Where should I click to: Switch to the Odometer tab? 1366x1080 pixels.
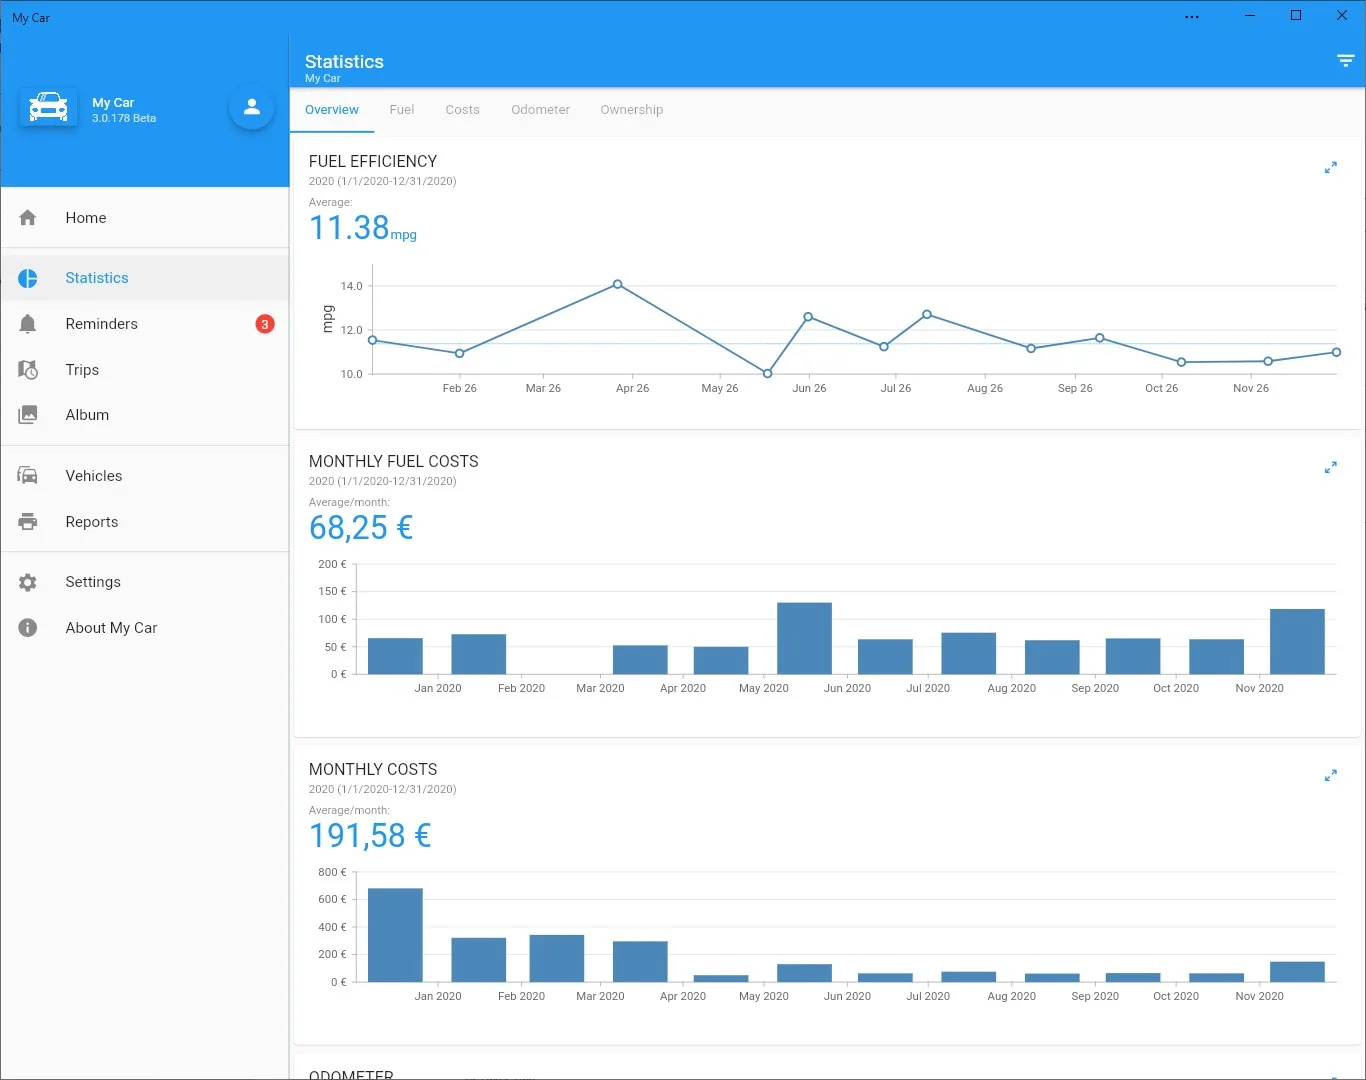pyautogui.click(x=541, y=110)
